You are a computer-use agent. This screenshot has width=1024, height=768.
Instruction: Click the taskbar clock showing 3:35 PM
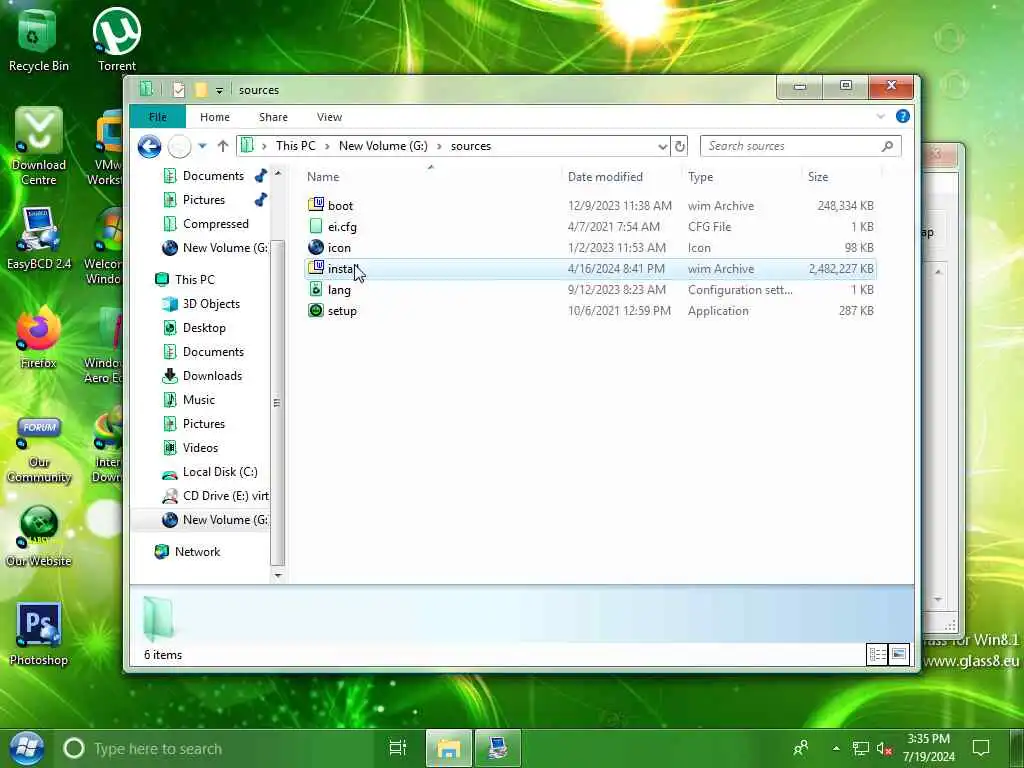coord(929,748)
